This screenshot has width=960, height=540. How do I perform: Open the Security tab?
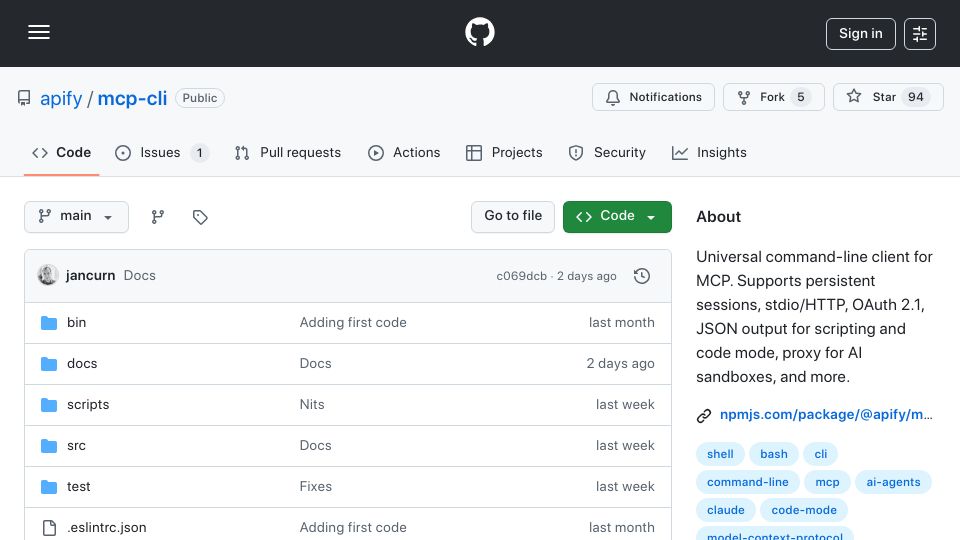tap(607, 152)
